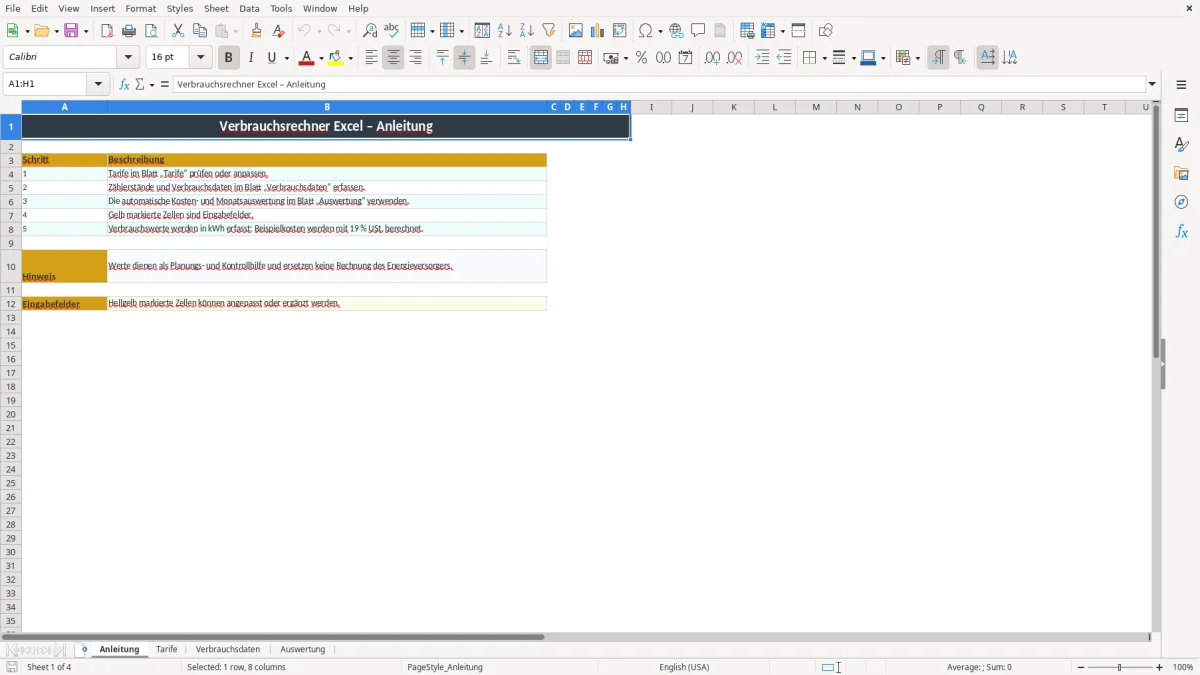Viewport: 1200px width, 675px height.
Task: Click the Sort ascending icon
Action: (504, 31)
